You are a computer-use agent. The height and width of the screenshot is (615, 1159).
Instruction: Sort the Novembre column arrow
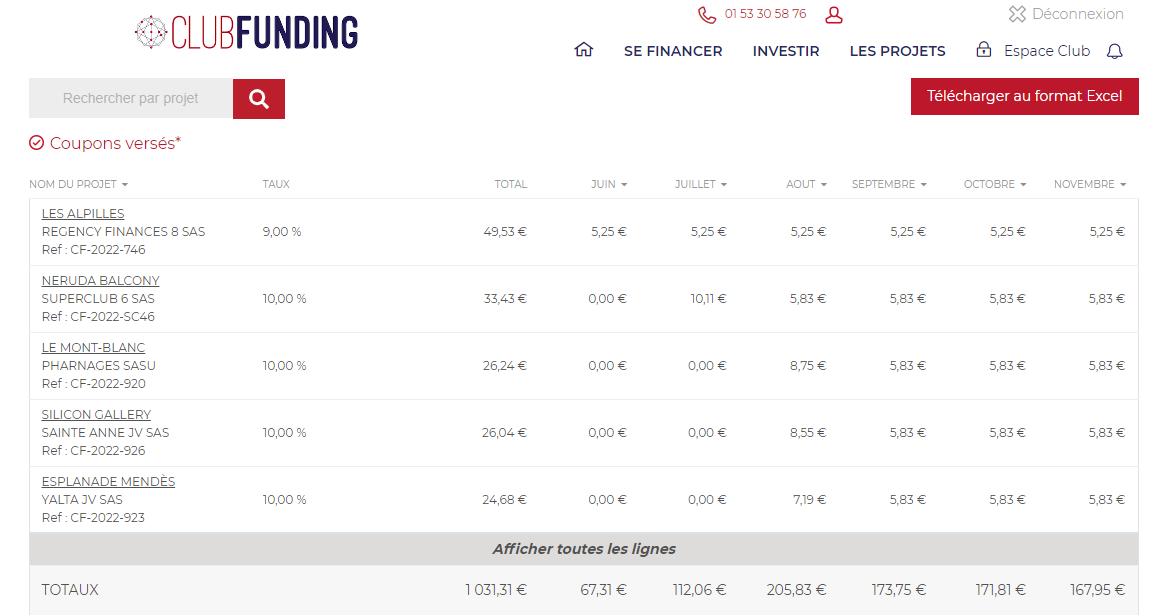point(1123,185)
